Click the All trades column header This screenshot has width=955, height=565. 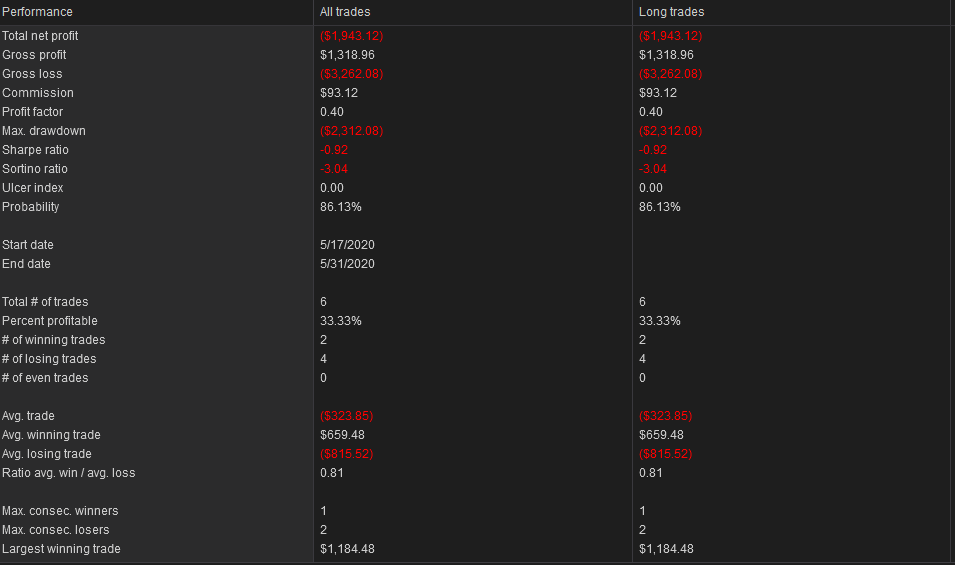pyautogui.click(x=345, y=12)
